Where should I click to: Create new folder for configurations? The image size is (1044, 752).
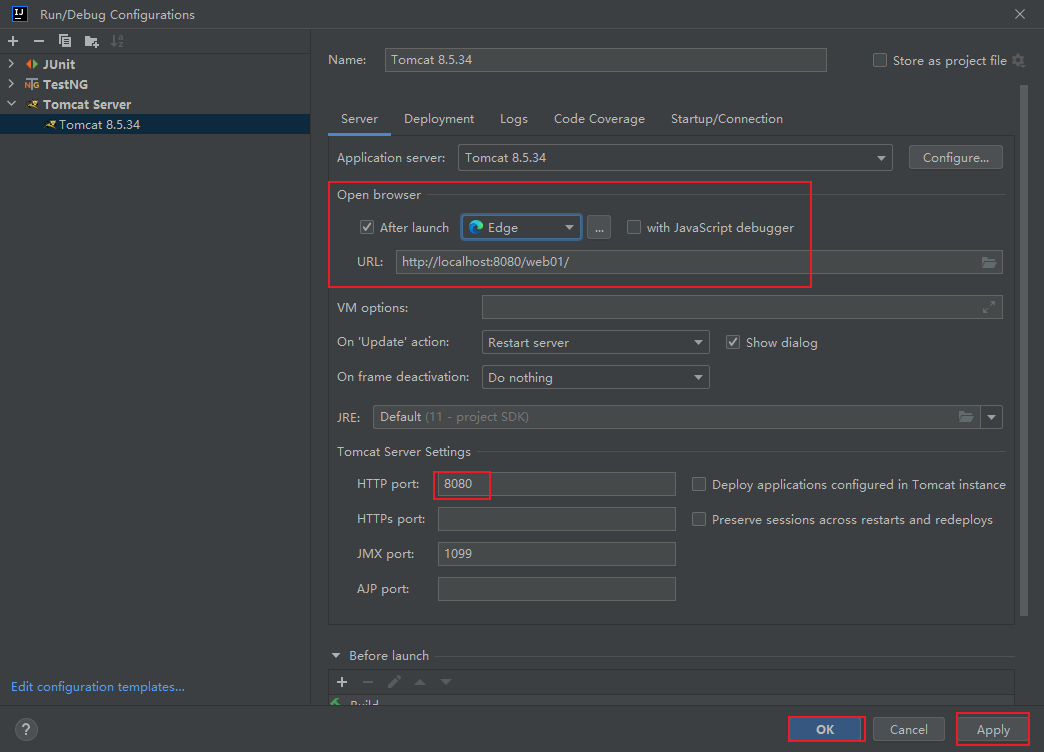click(x=92, y=41)
